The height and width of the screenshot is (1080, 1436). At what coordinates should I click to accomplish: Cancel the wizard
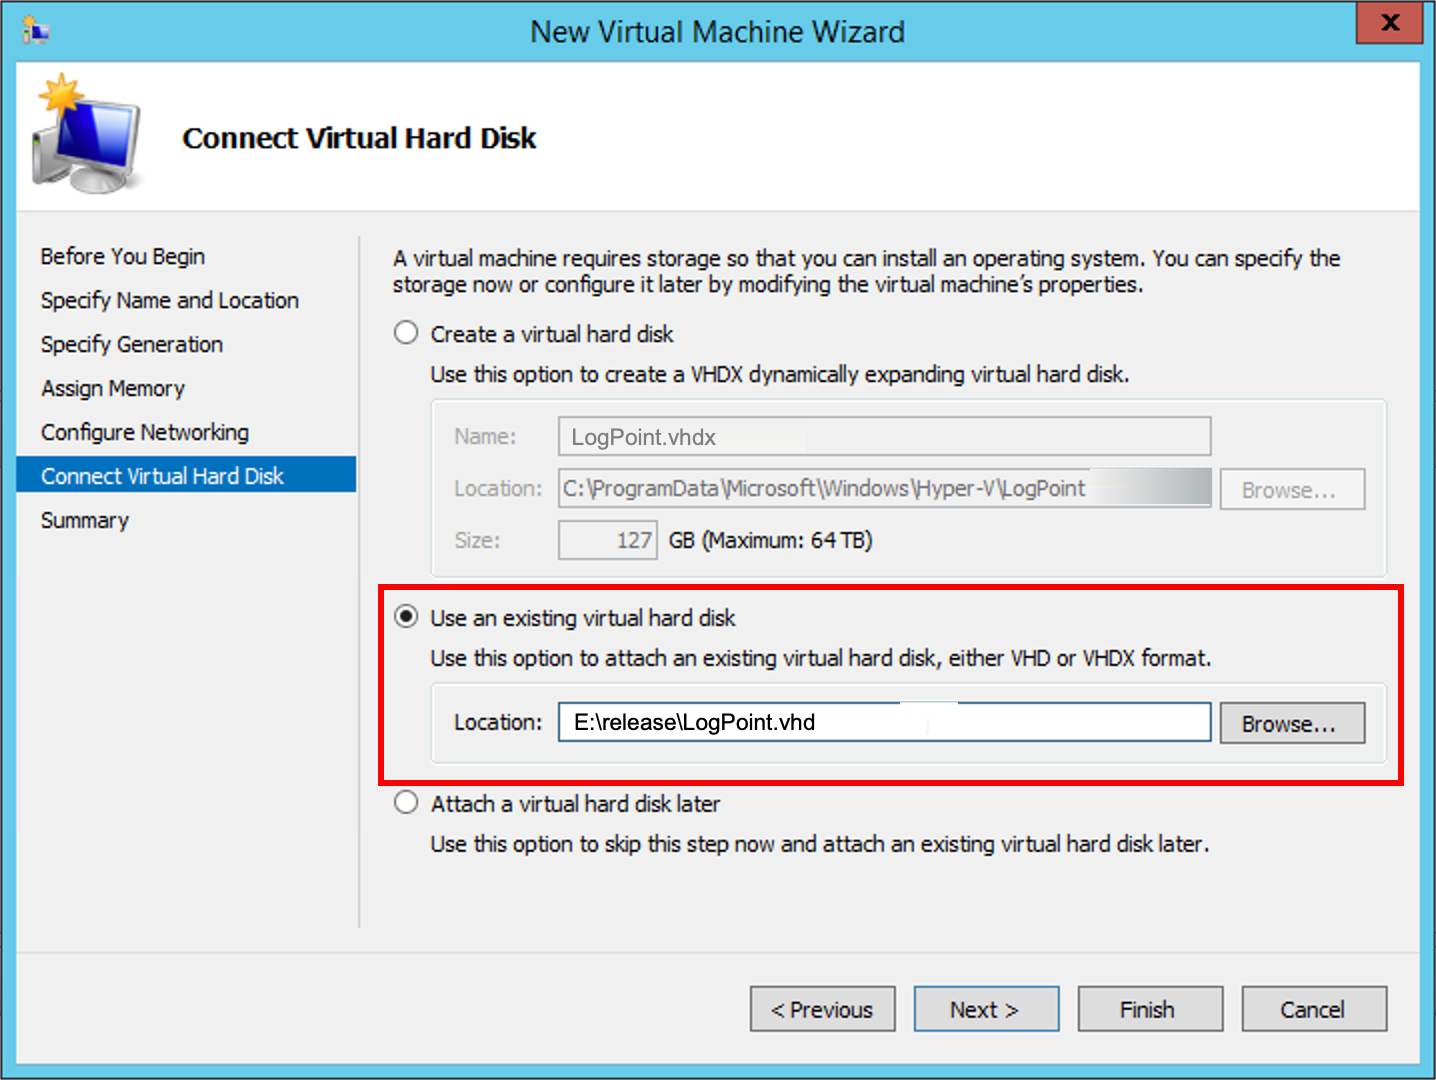1313,1009
